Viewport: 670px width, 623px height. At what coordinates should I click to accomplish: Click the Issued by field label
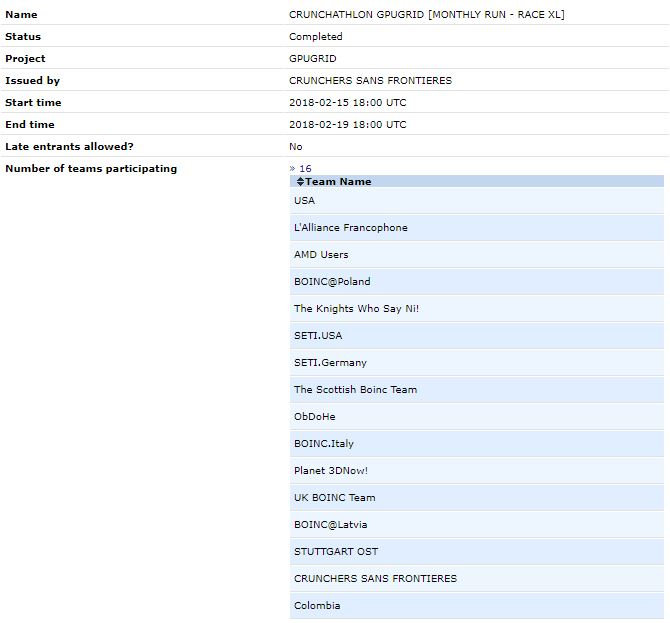click(32, 80)
